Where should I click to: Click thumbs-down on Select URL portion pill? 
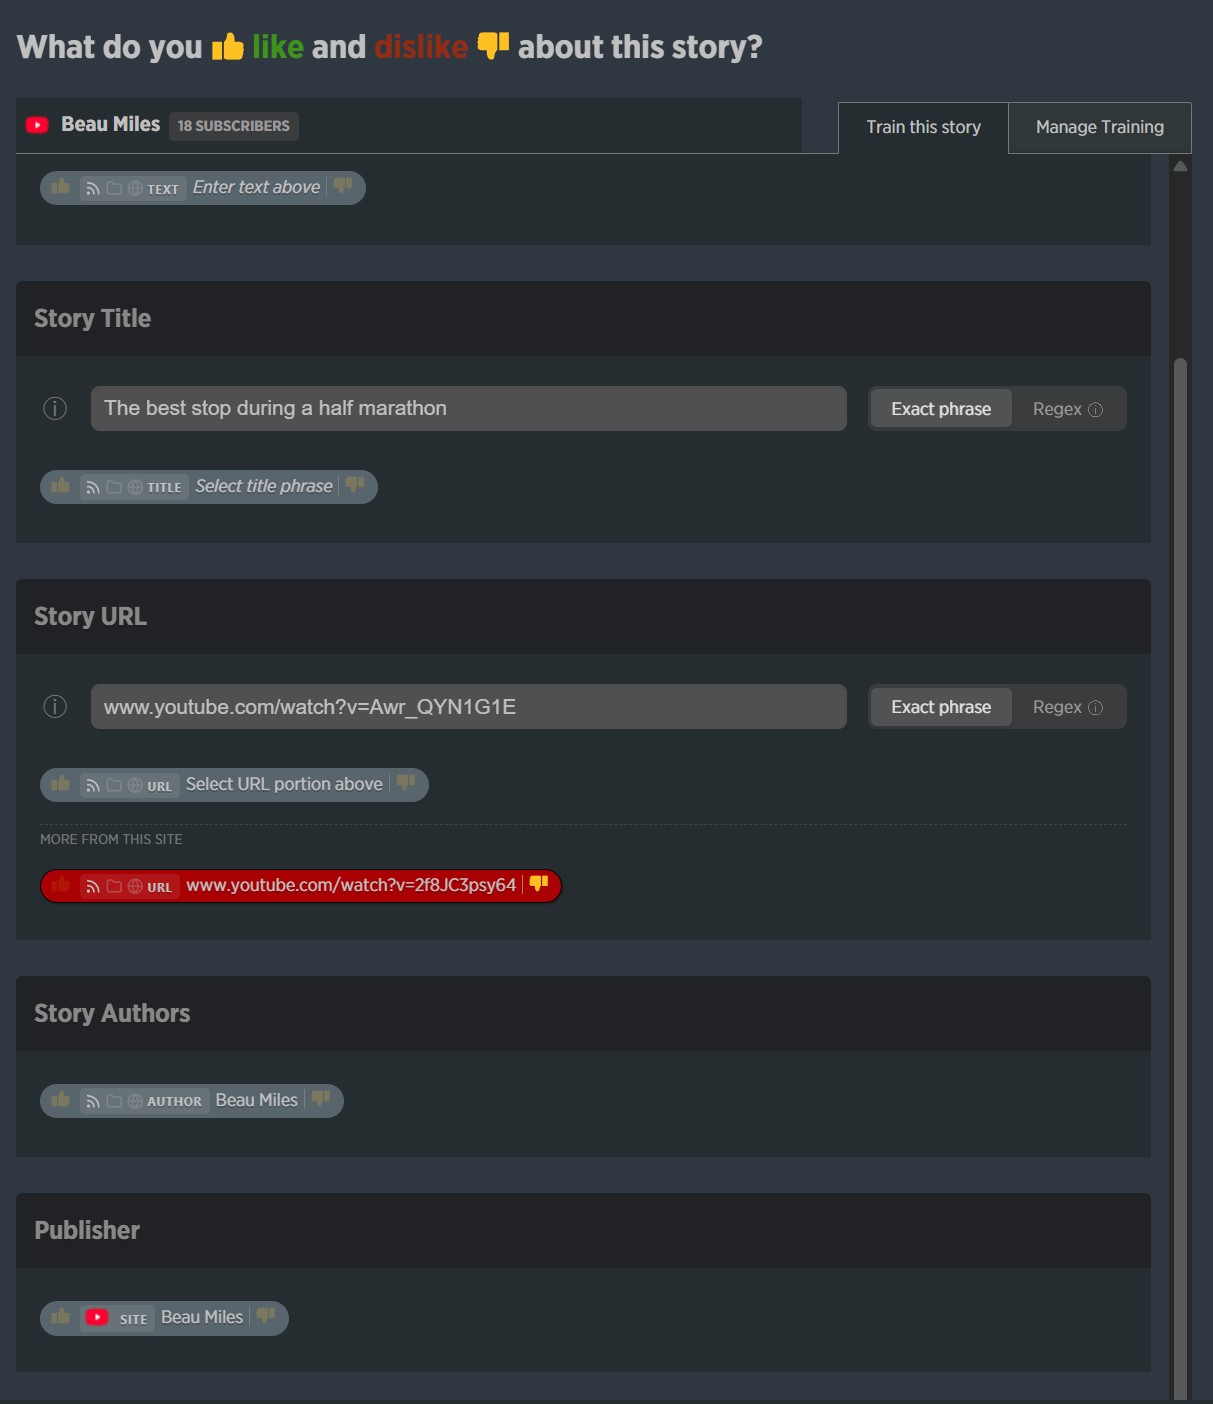click(x=406, y=783)
